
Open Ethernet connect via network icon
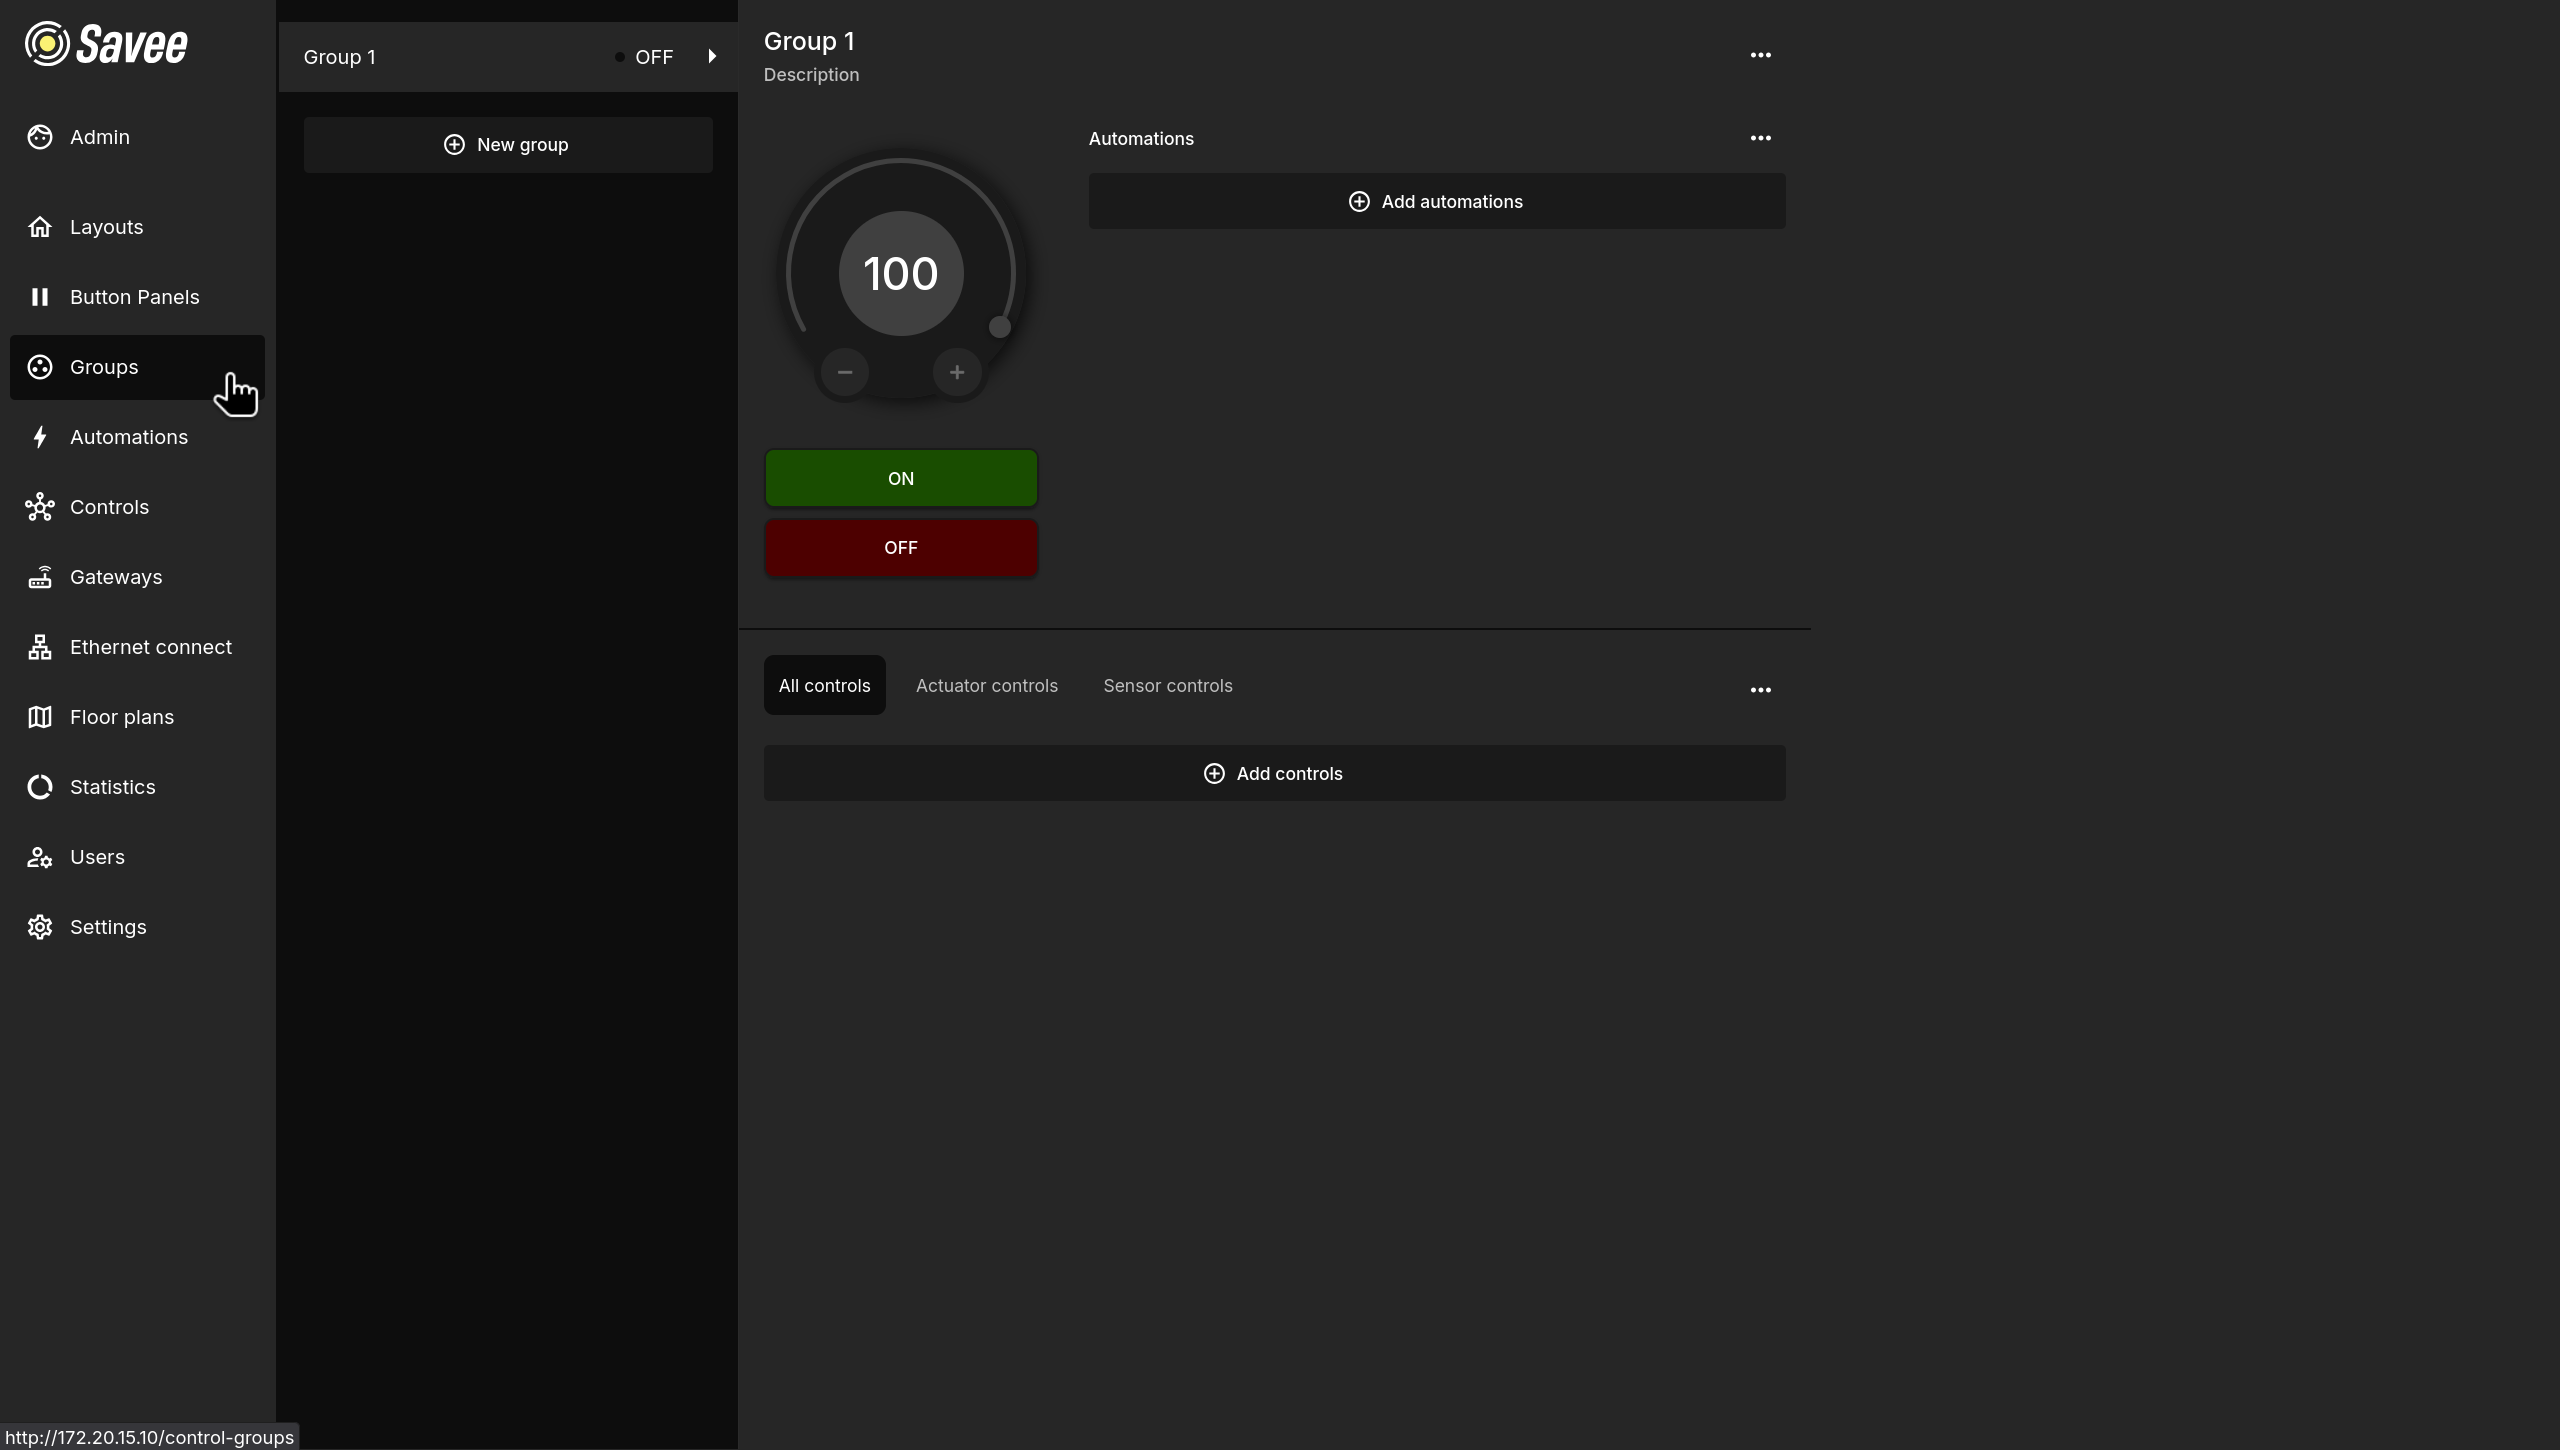pyautogui.click(x=40, y=647)
